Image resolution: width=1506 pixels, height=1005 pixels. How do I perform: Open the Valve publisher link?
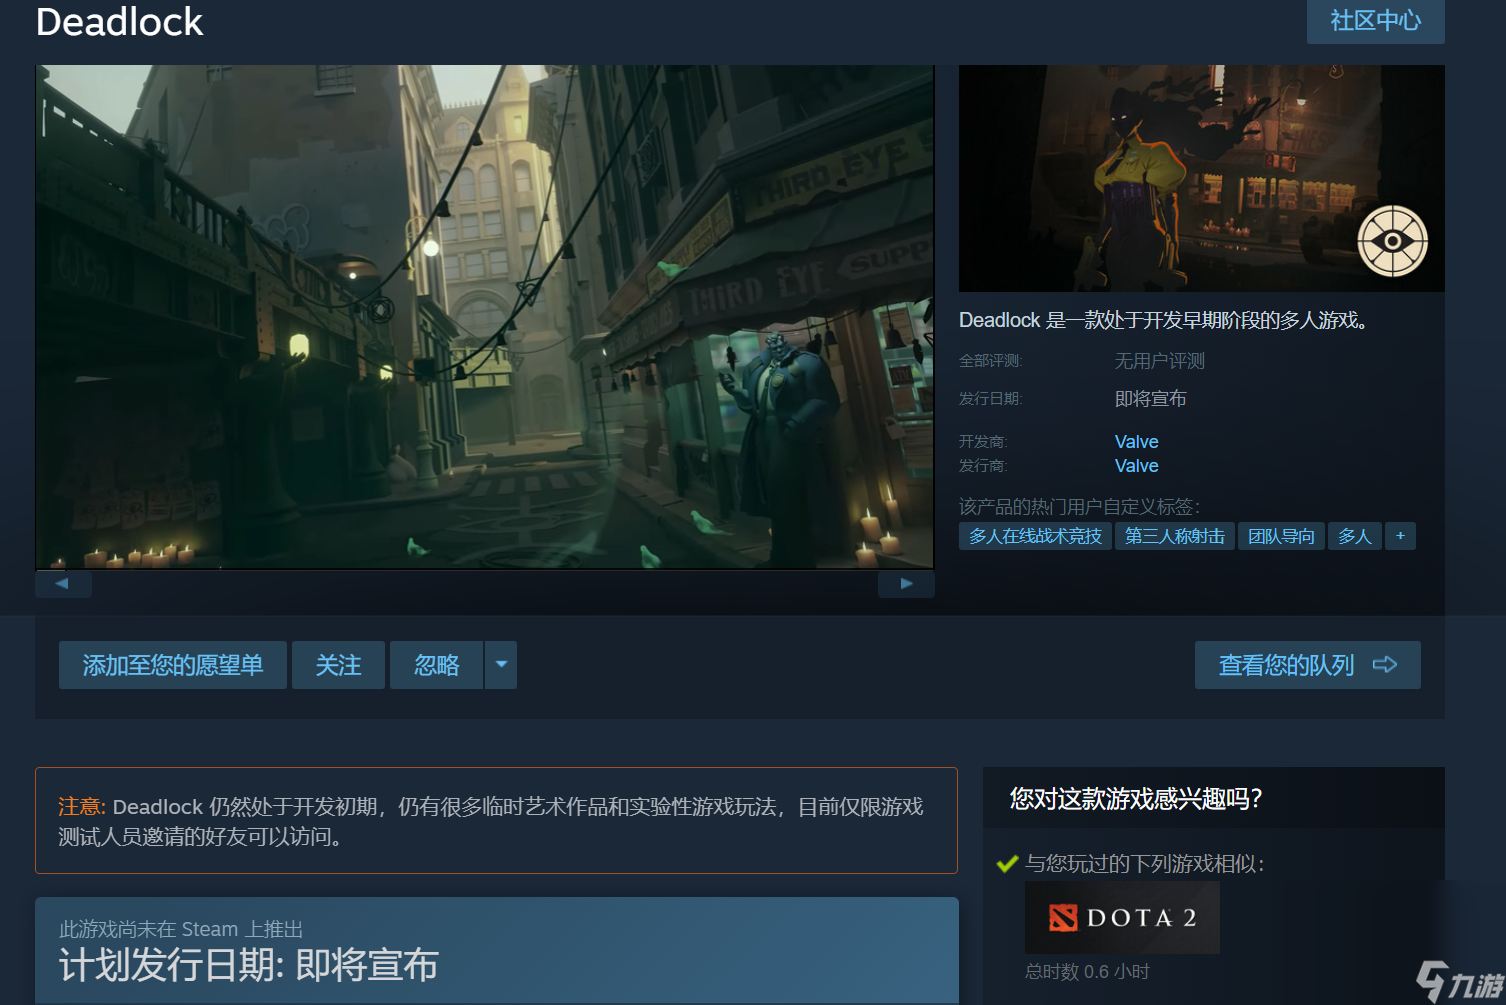(x=1136, y=466)
